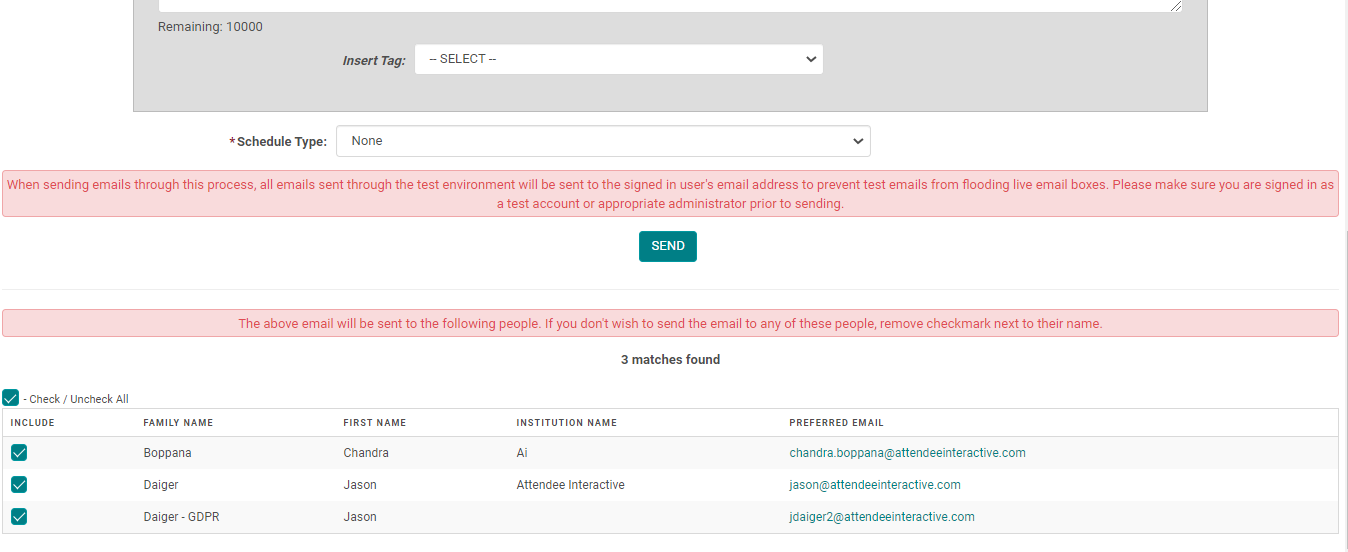Click the Boppana family name cell
The image size is (1348, 552).
pos(167,453)
